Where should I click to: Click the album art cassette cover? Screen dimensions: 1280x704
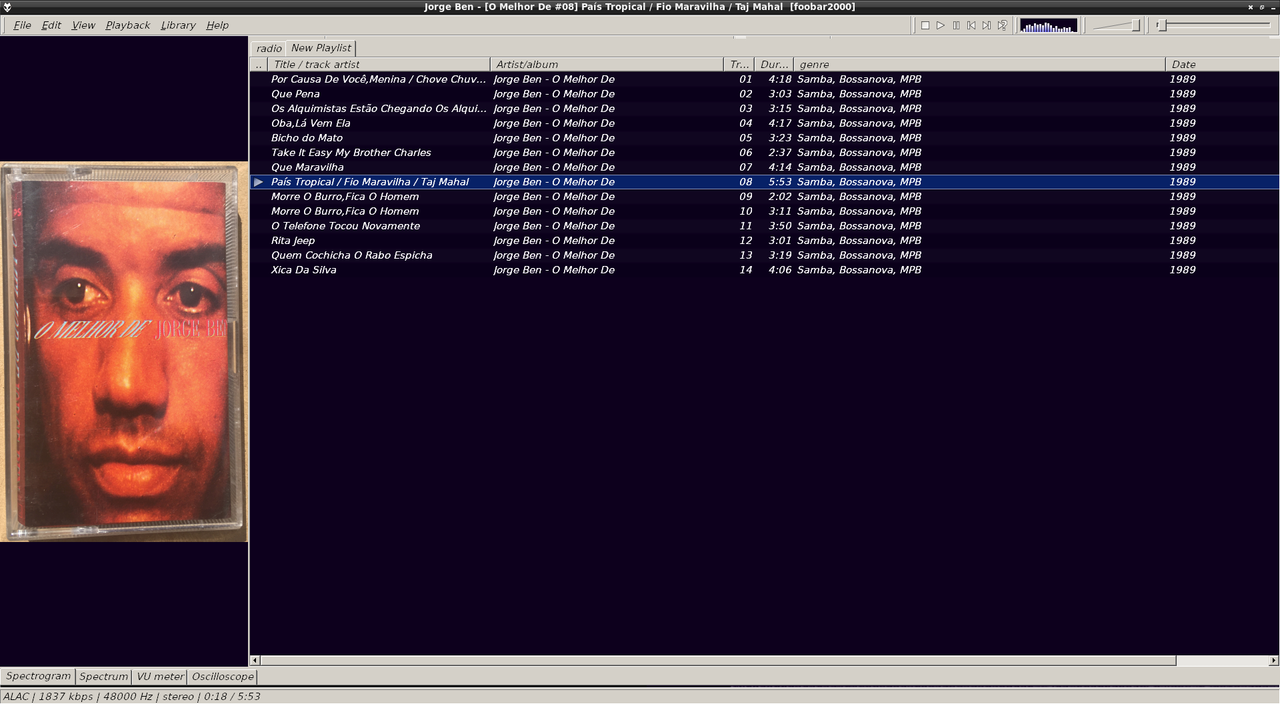pyautogui.click(x=124, y=352)
